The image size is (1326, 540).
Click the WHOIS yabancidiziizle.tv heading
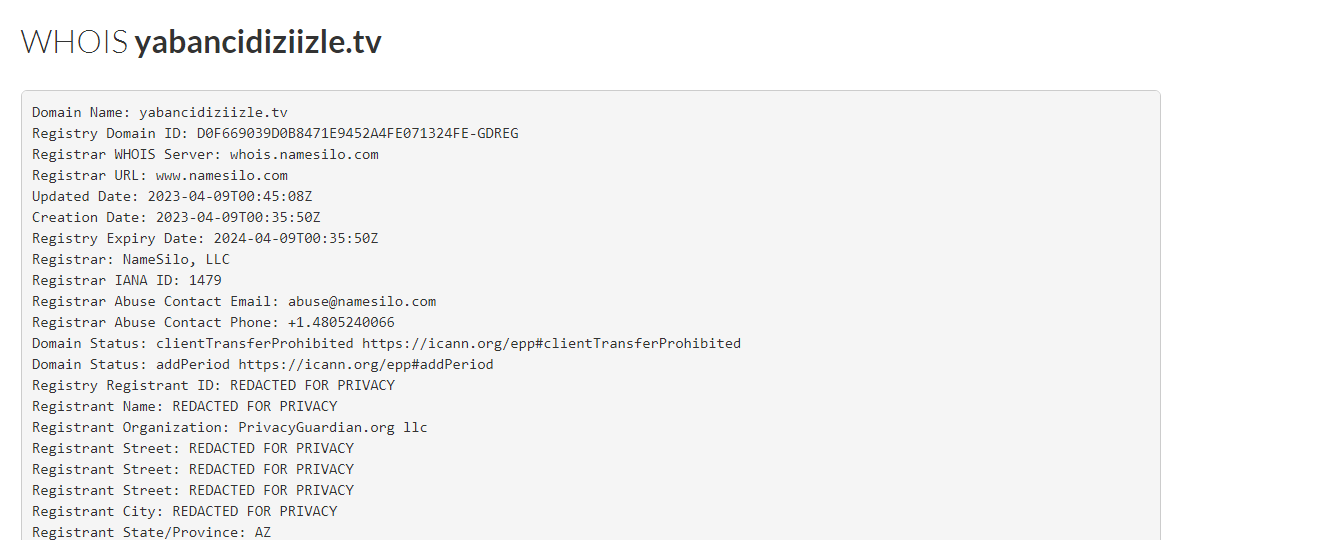tap(201, 42)
